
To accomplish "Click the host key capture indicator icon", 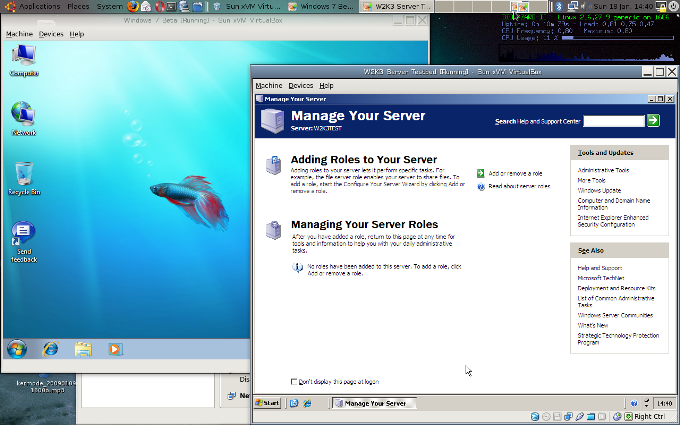I will pyautogui.click(x=628, y=417).
